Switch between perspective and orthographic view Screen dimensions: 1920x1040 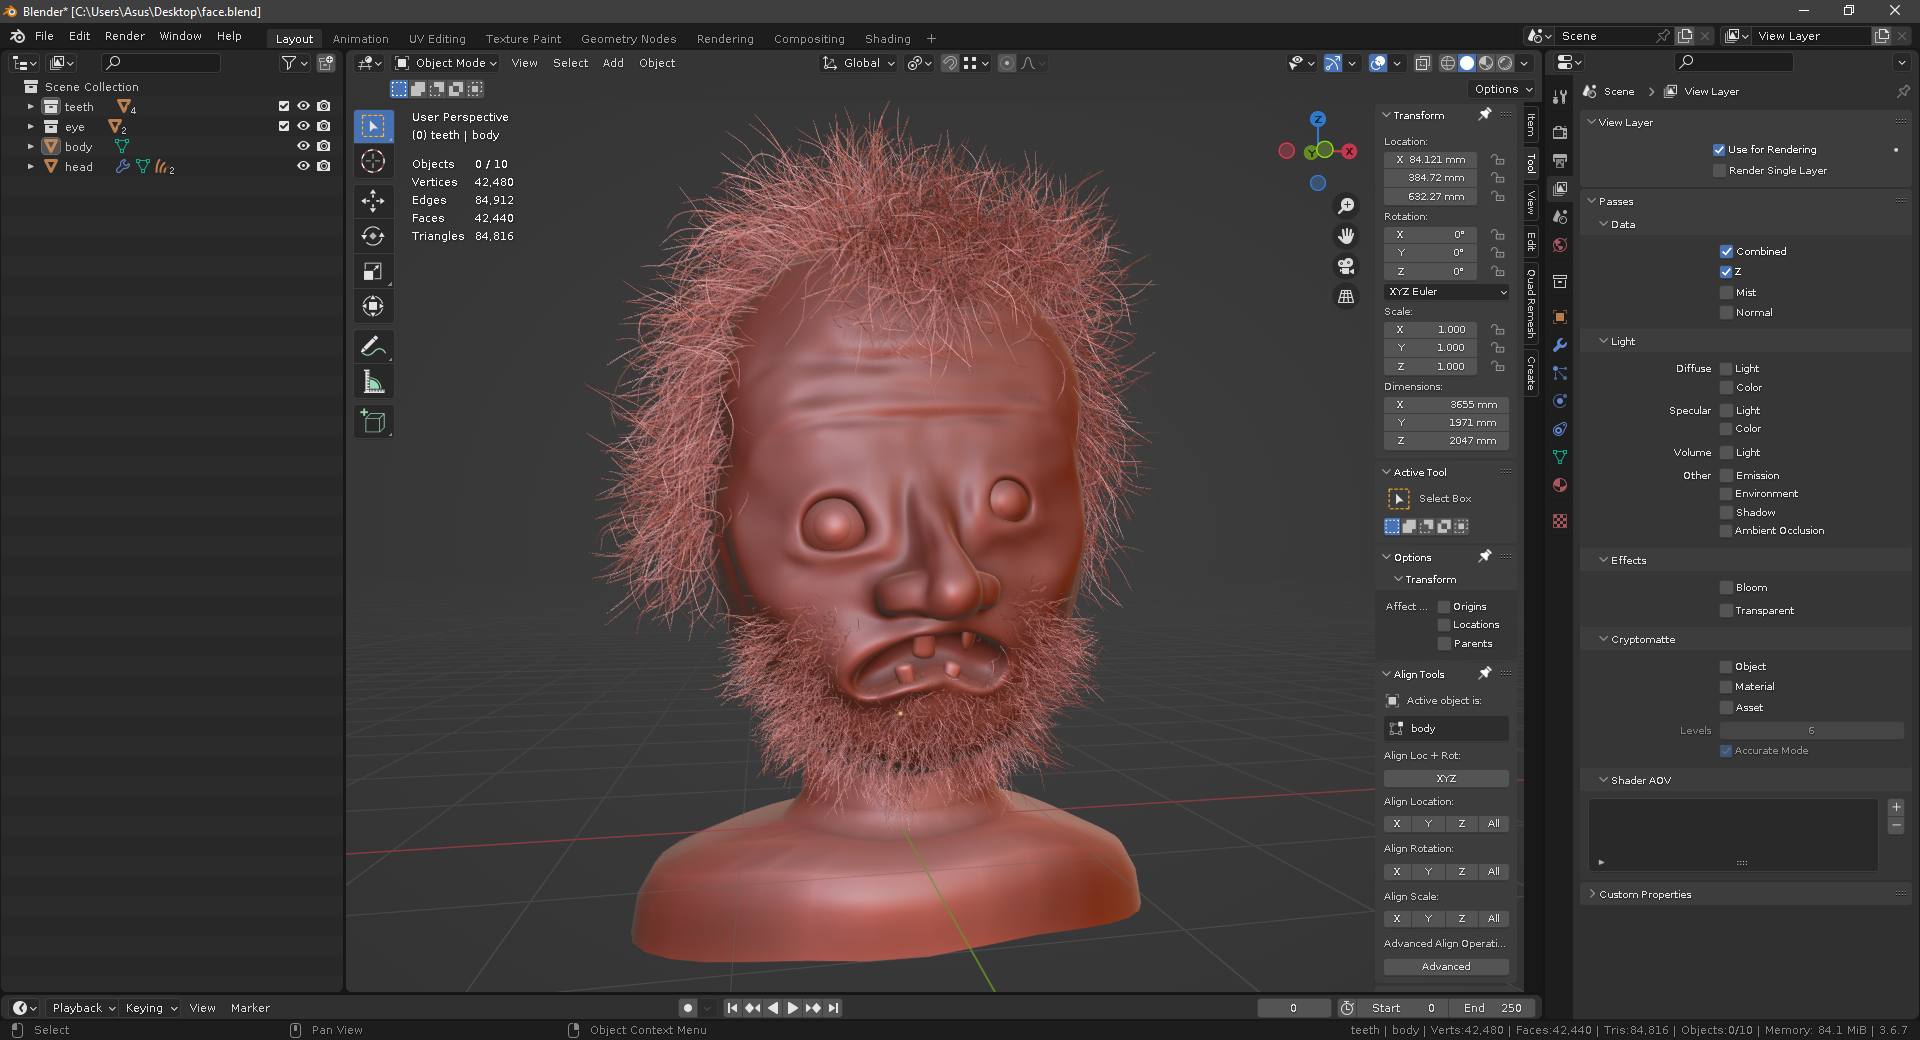tap(1346, 297)
